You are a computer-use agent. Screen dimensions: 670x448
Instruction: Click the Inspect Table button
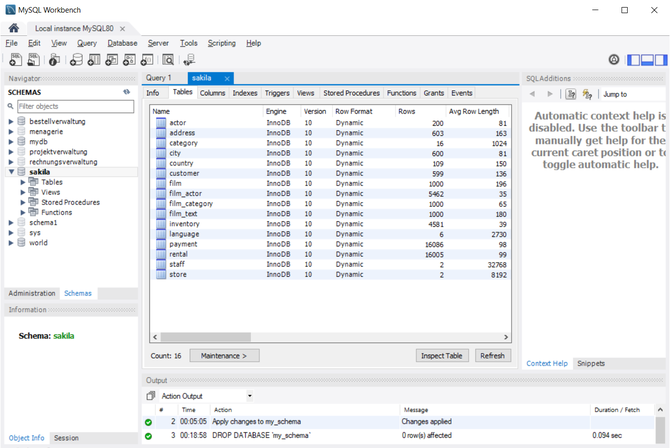click(442, 356)
